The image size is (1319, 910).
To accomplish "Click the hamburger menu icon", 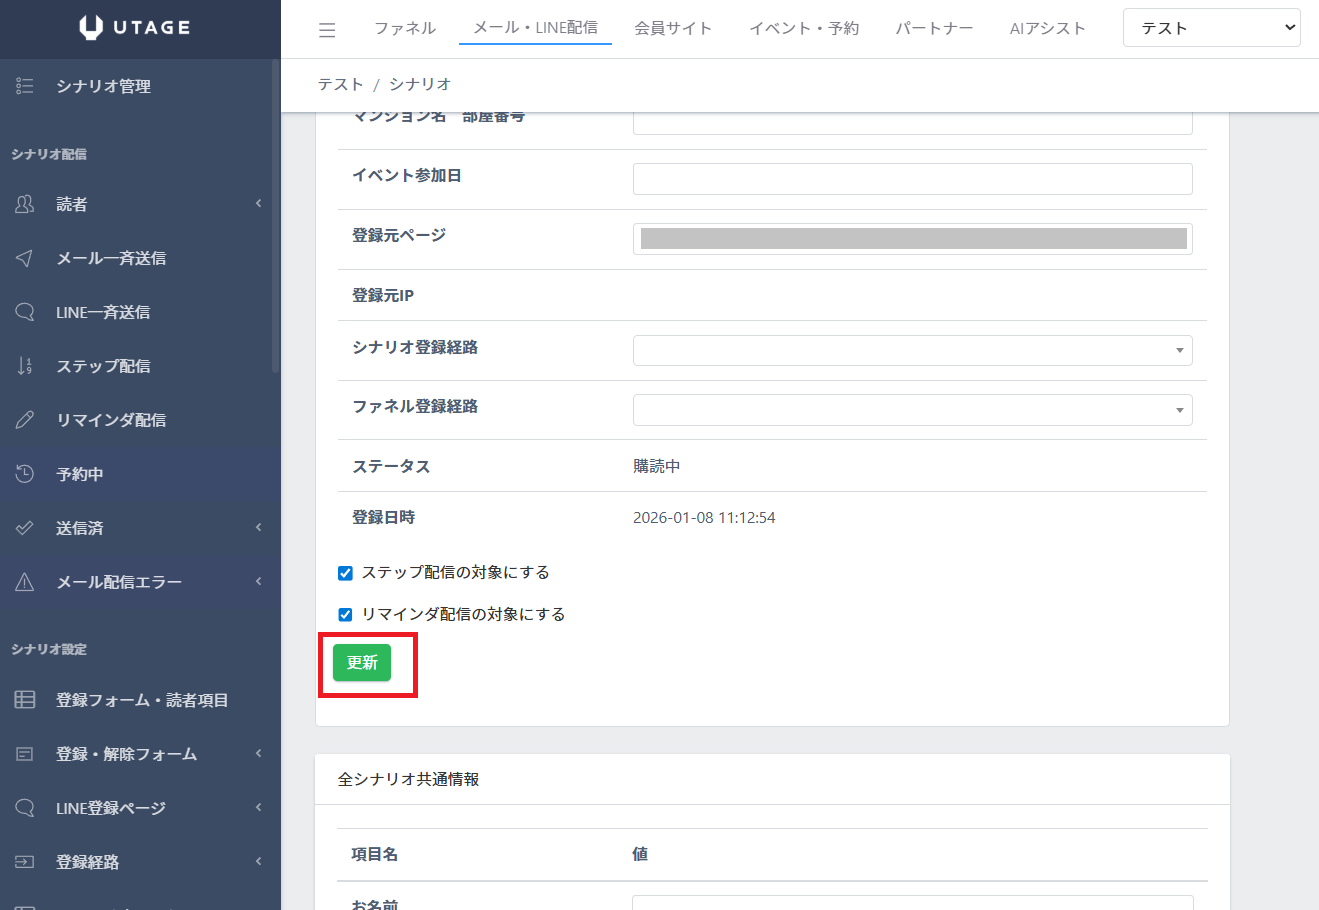I will pyautogui.click(x=327, y=30).
